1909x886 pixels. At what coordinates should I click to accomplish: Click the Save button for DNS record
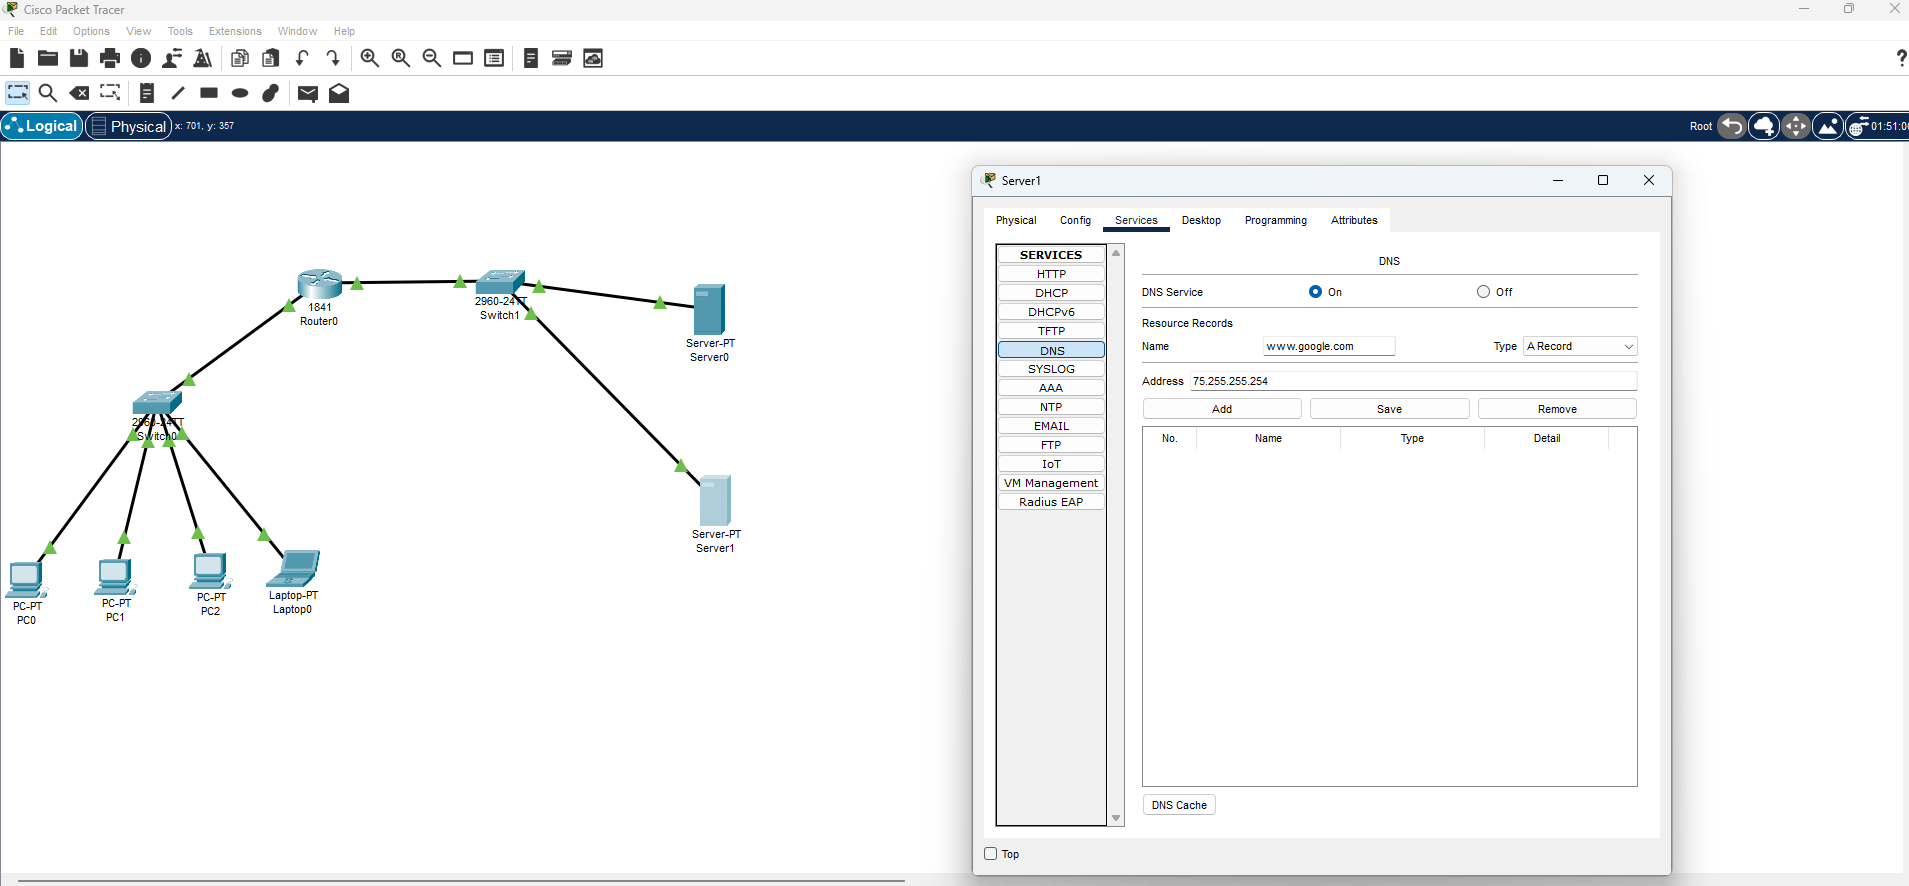(x=1389, y=409)
